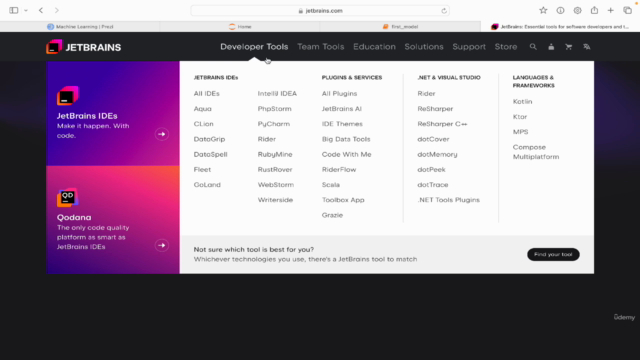Select the JetBrains Essential tools tab

[x=560, y=27]
